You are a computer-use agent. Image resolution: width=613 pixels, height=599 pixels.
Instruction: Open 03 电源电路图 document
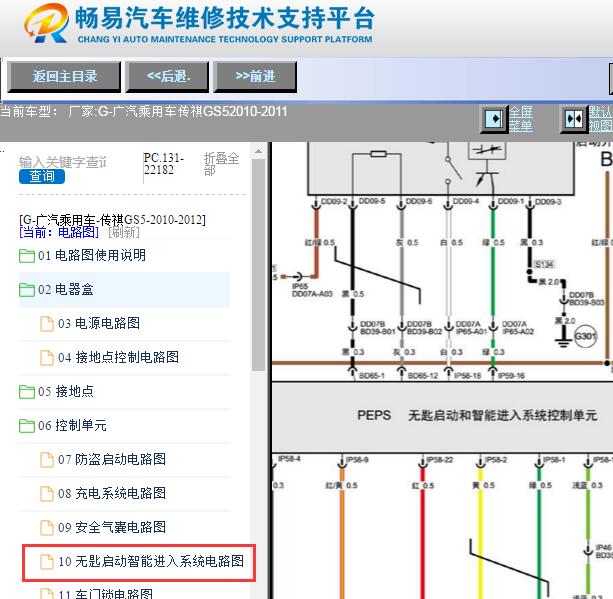click(99, 323)
